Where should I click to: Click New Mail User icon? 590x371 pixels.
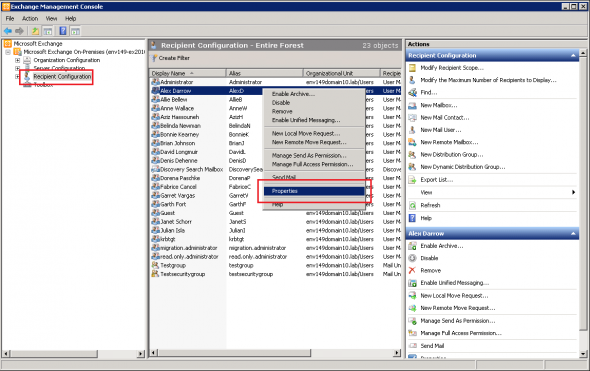tap(412, 130)
